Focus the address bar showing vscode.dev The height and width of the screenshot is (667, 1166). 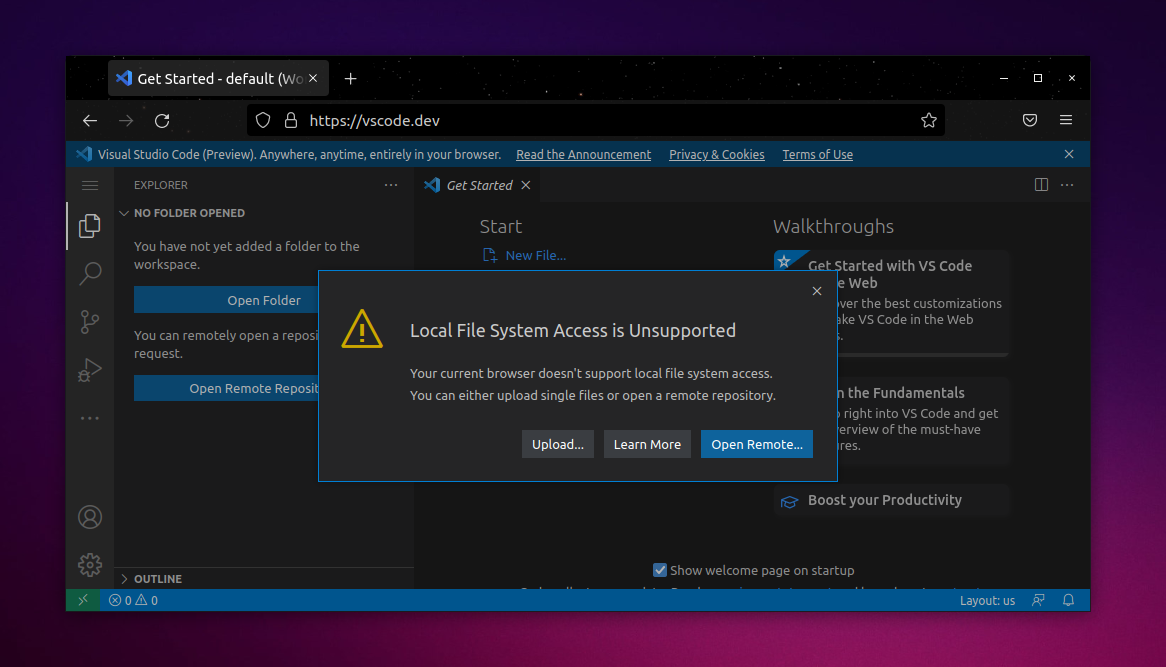pos(596,120)
